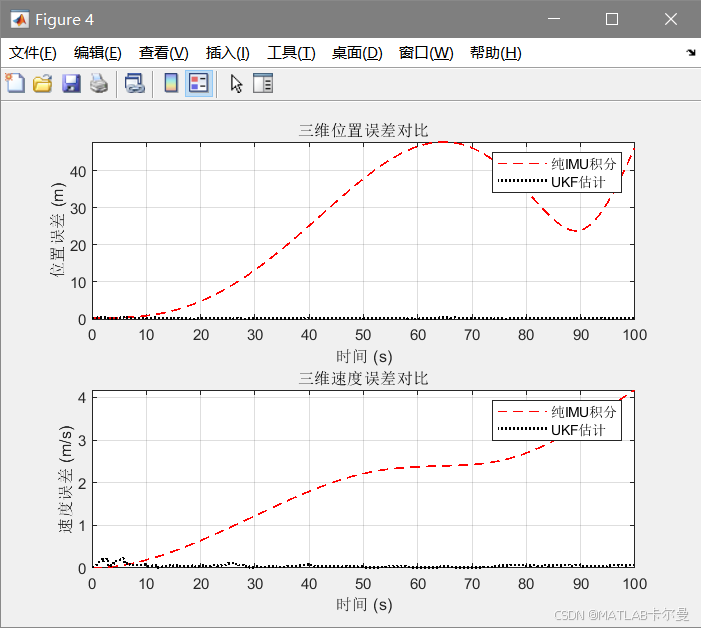
Task: Click the New Figure toolbar icon
Action: click(15, 83)
